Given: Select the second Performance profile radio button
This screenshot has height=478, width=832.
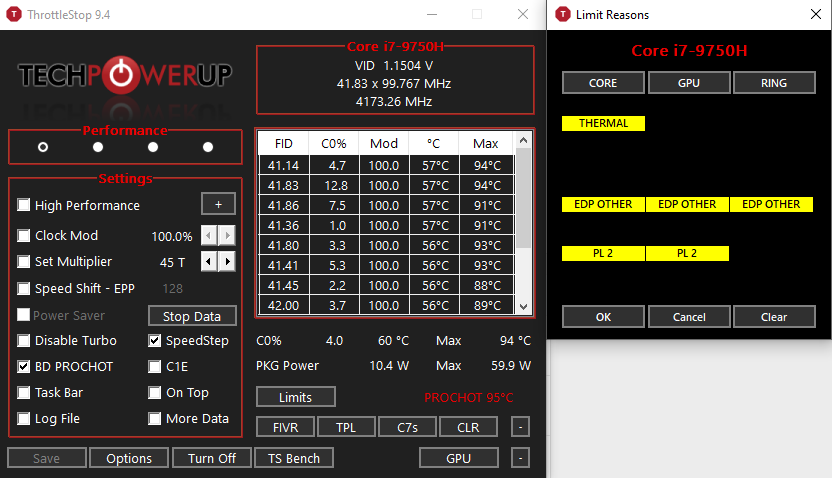Looking at the screenshot, I should click(98, 147).
